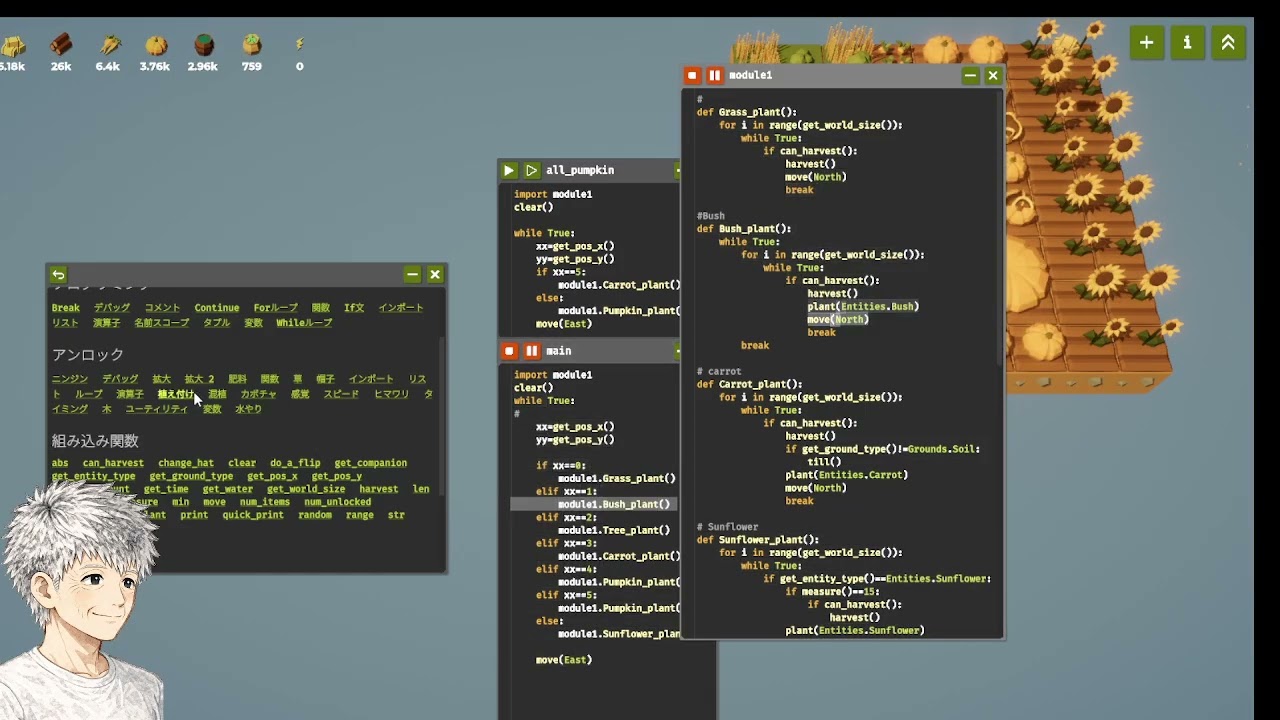Open the ニンジン unlock link

tap(70, 379)
